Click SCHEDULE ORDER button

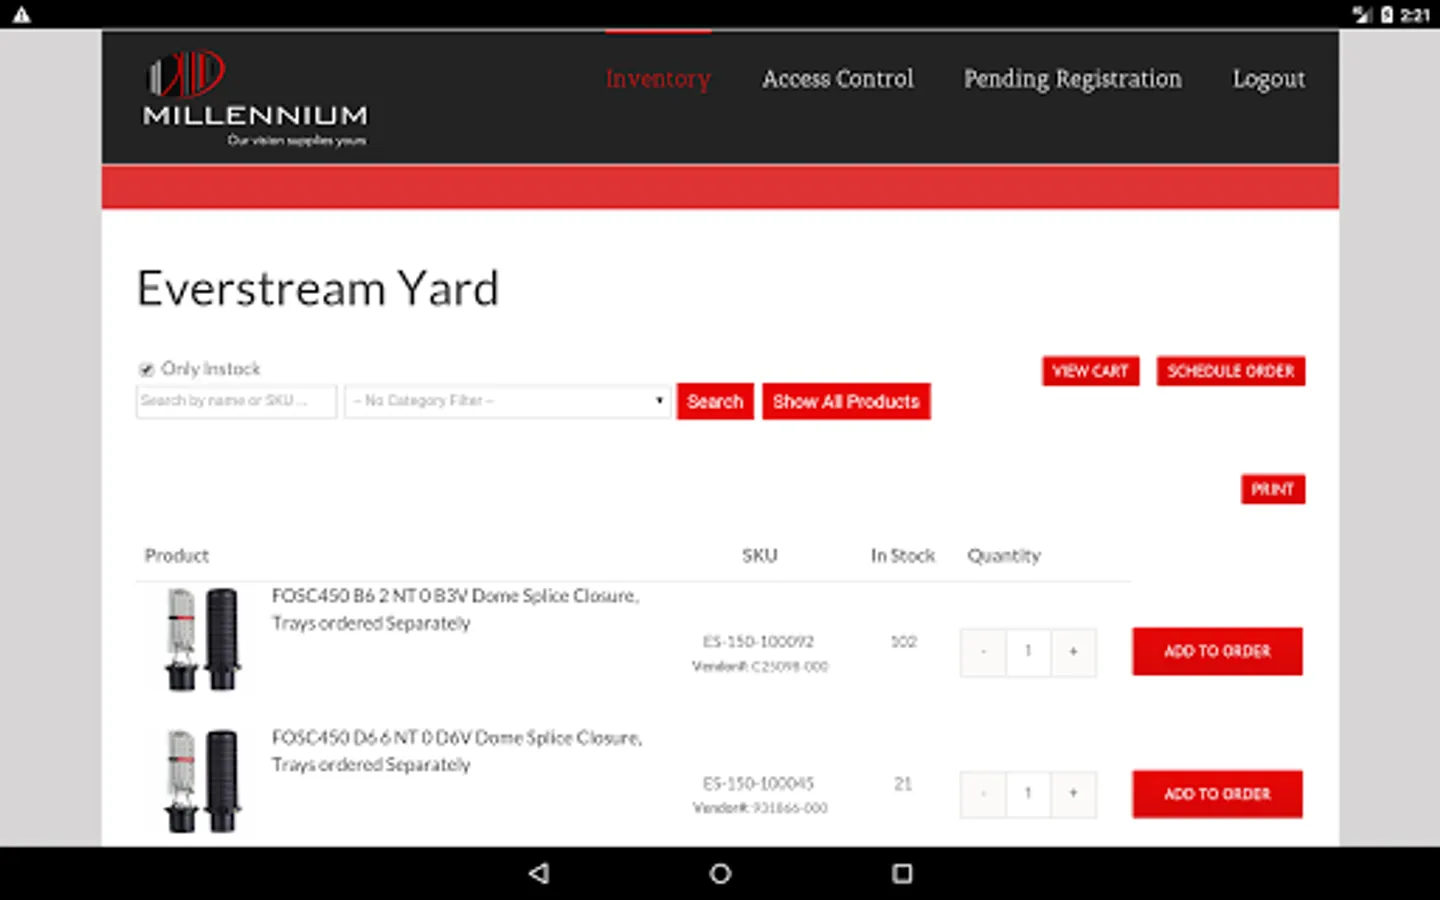[x=1231, y=371]
